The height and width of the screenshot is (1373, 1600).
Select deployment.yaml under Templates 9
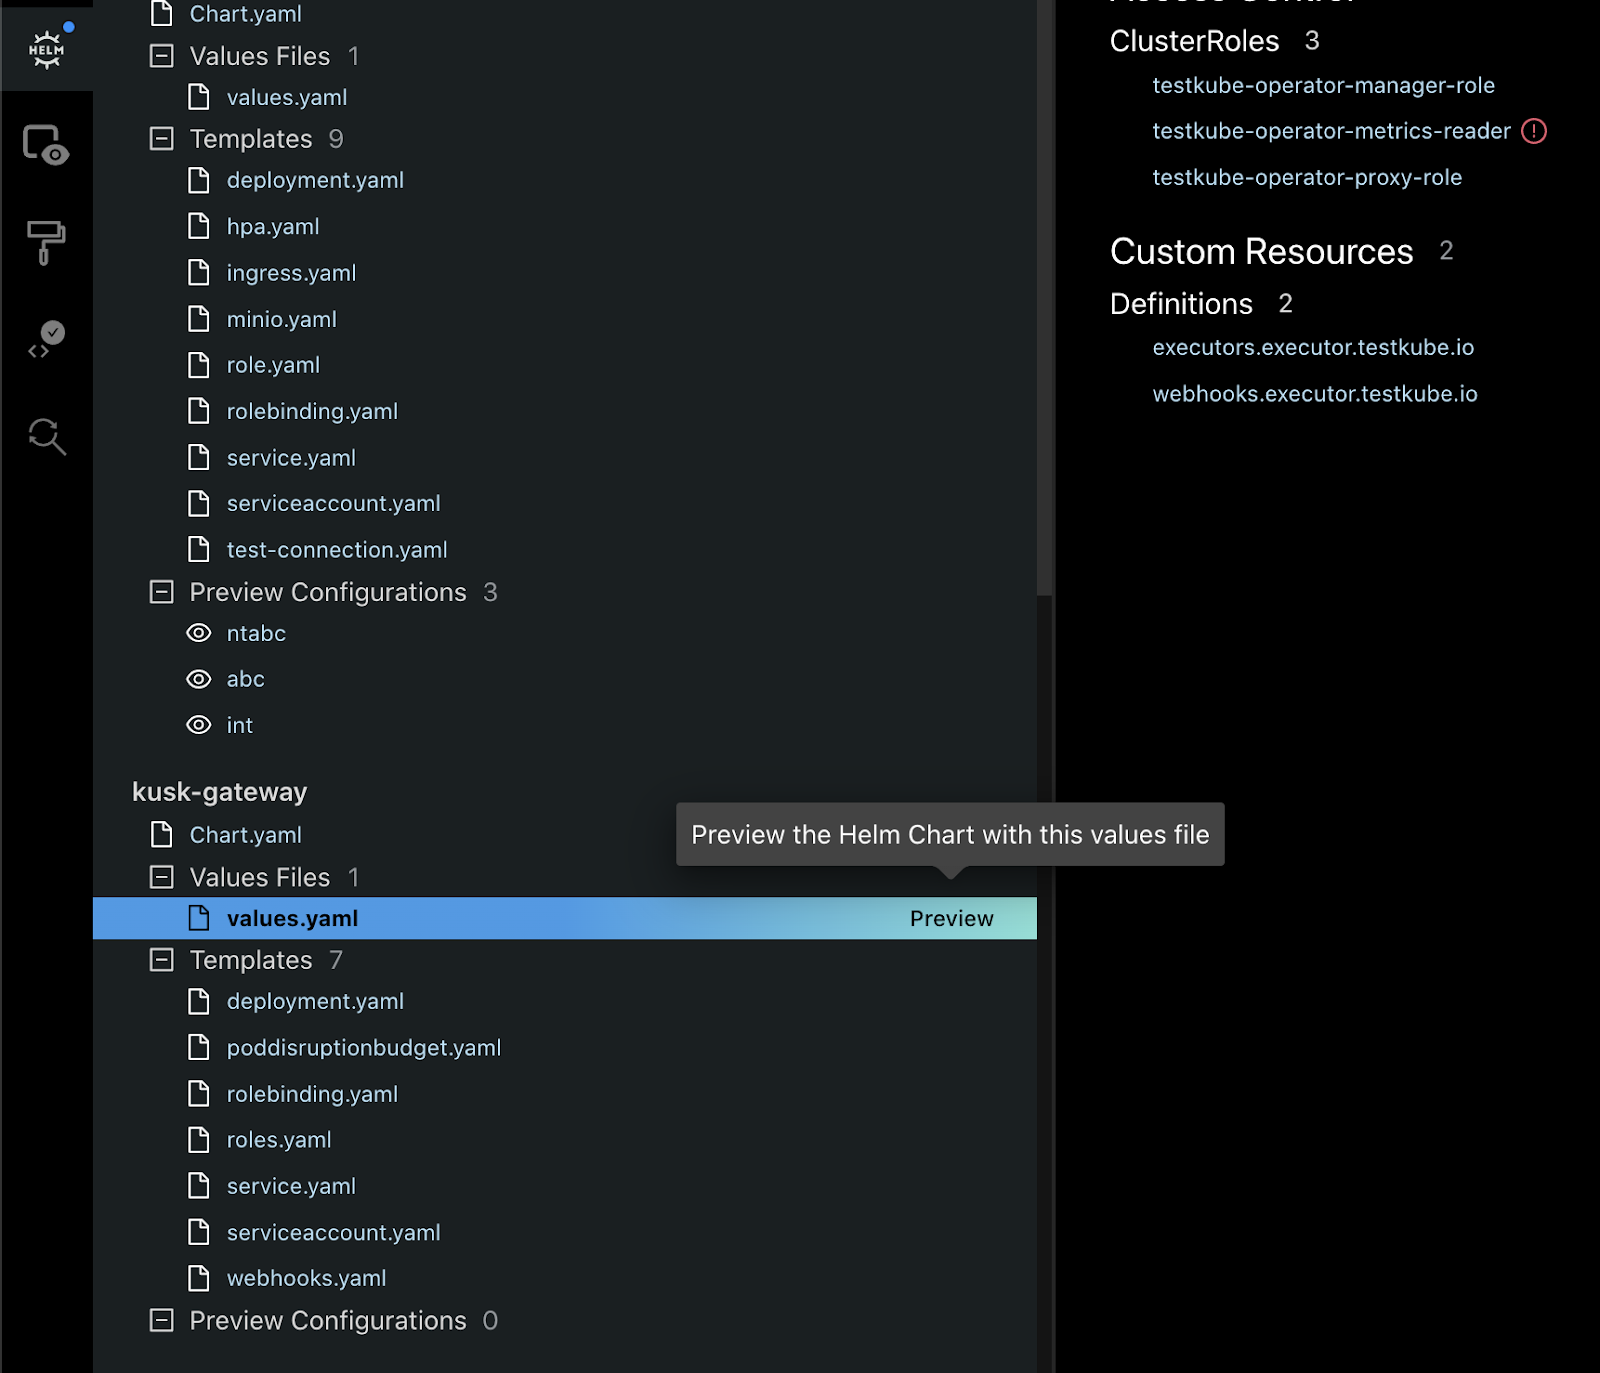pos(315,181)
